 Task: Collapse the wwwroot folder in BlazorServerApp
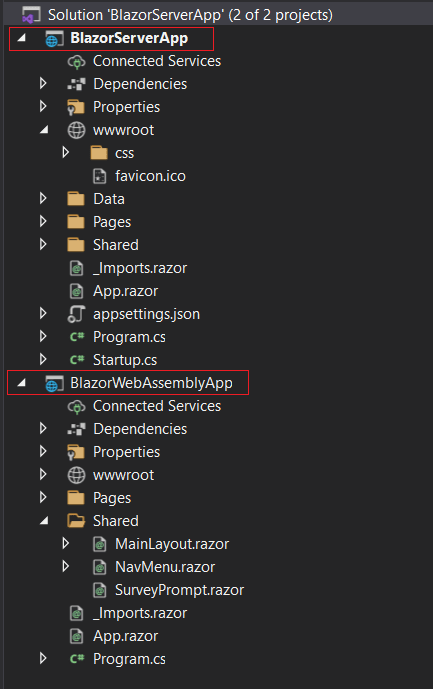44,130
